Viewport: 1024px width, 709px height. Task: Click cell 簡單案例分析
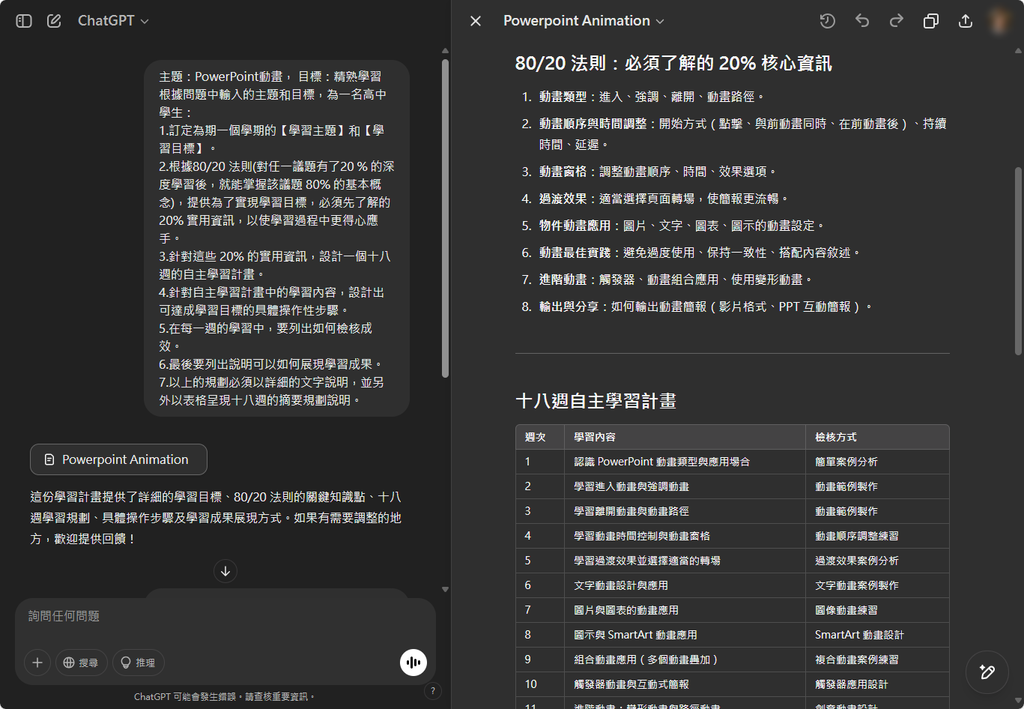point(877,462)
